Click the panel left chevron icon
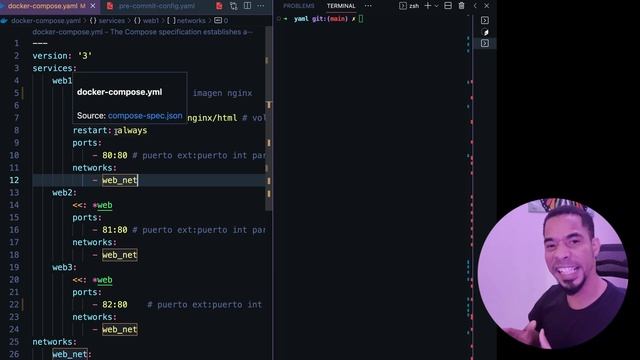 click(475, 6)
